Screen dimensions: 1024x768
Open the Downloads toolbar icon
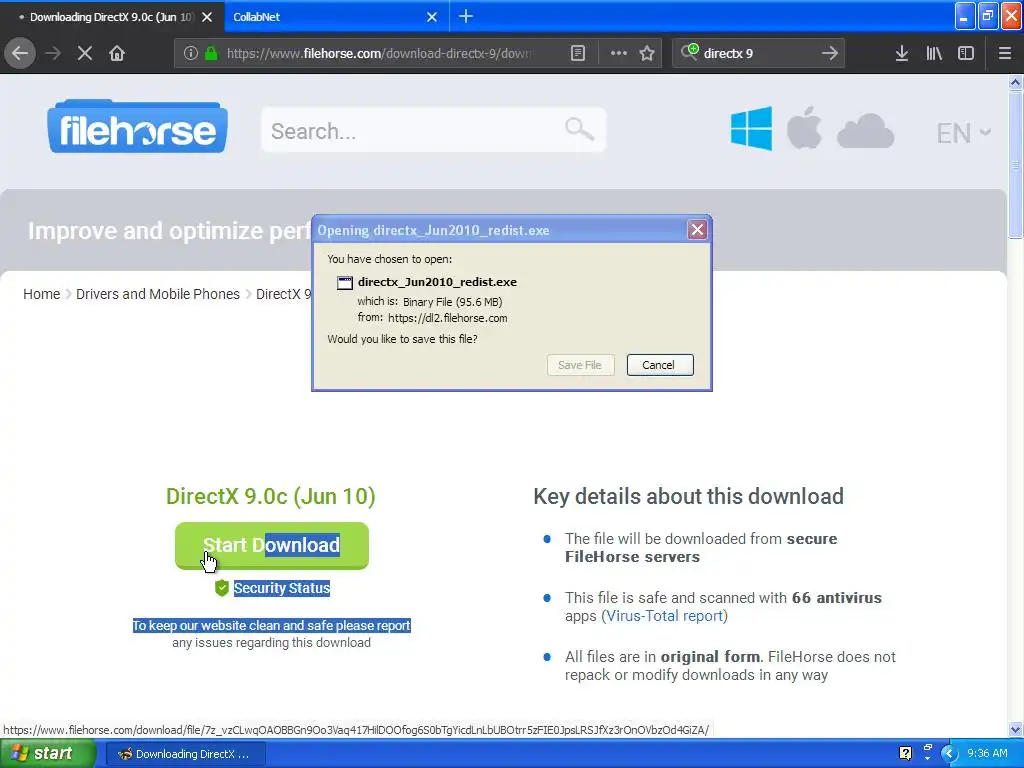pos(902,53)
